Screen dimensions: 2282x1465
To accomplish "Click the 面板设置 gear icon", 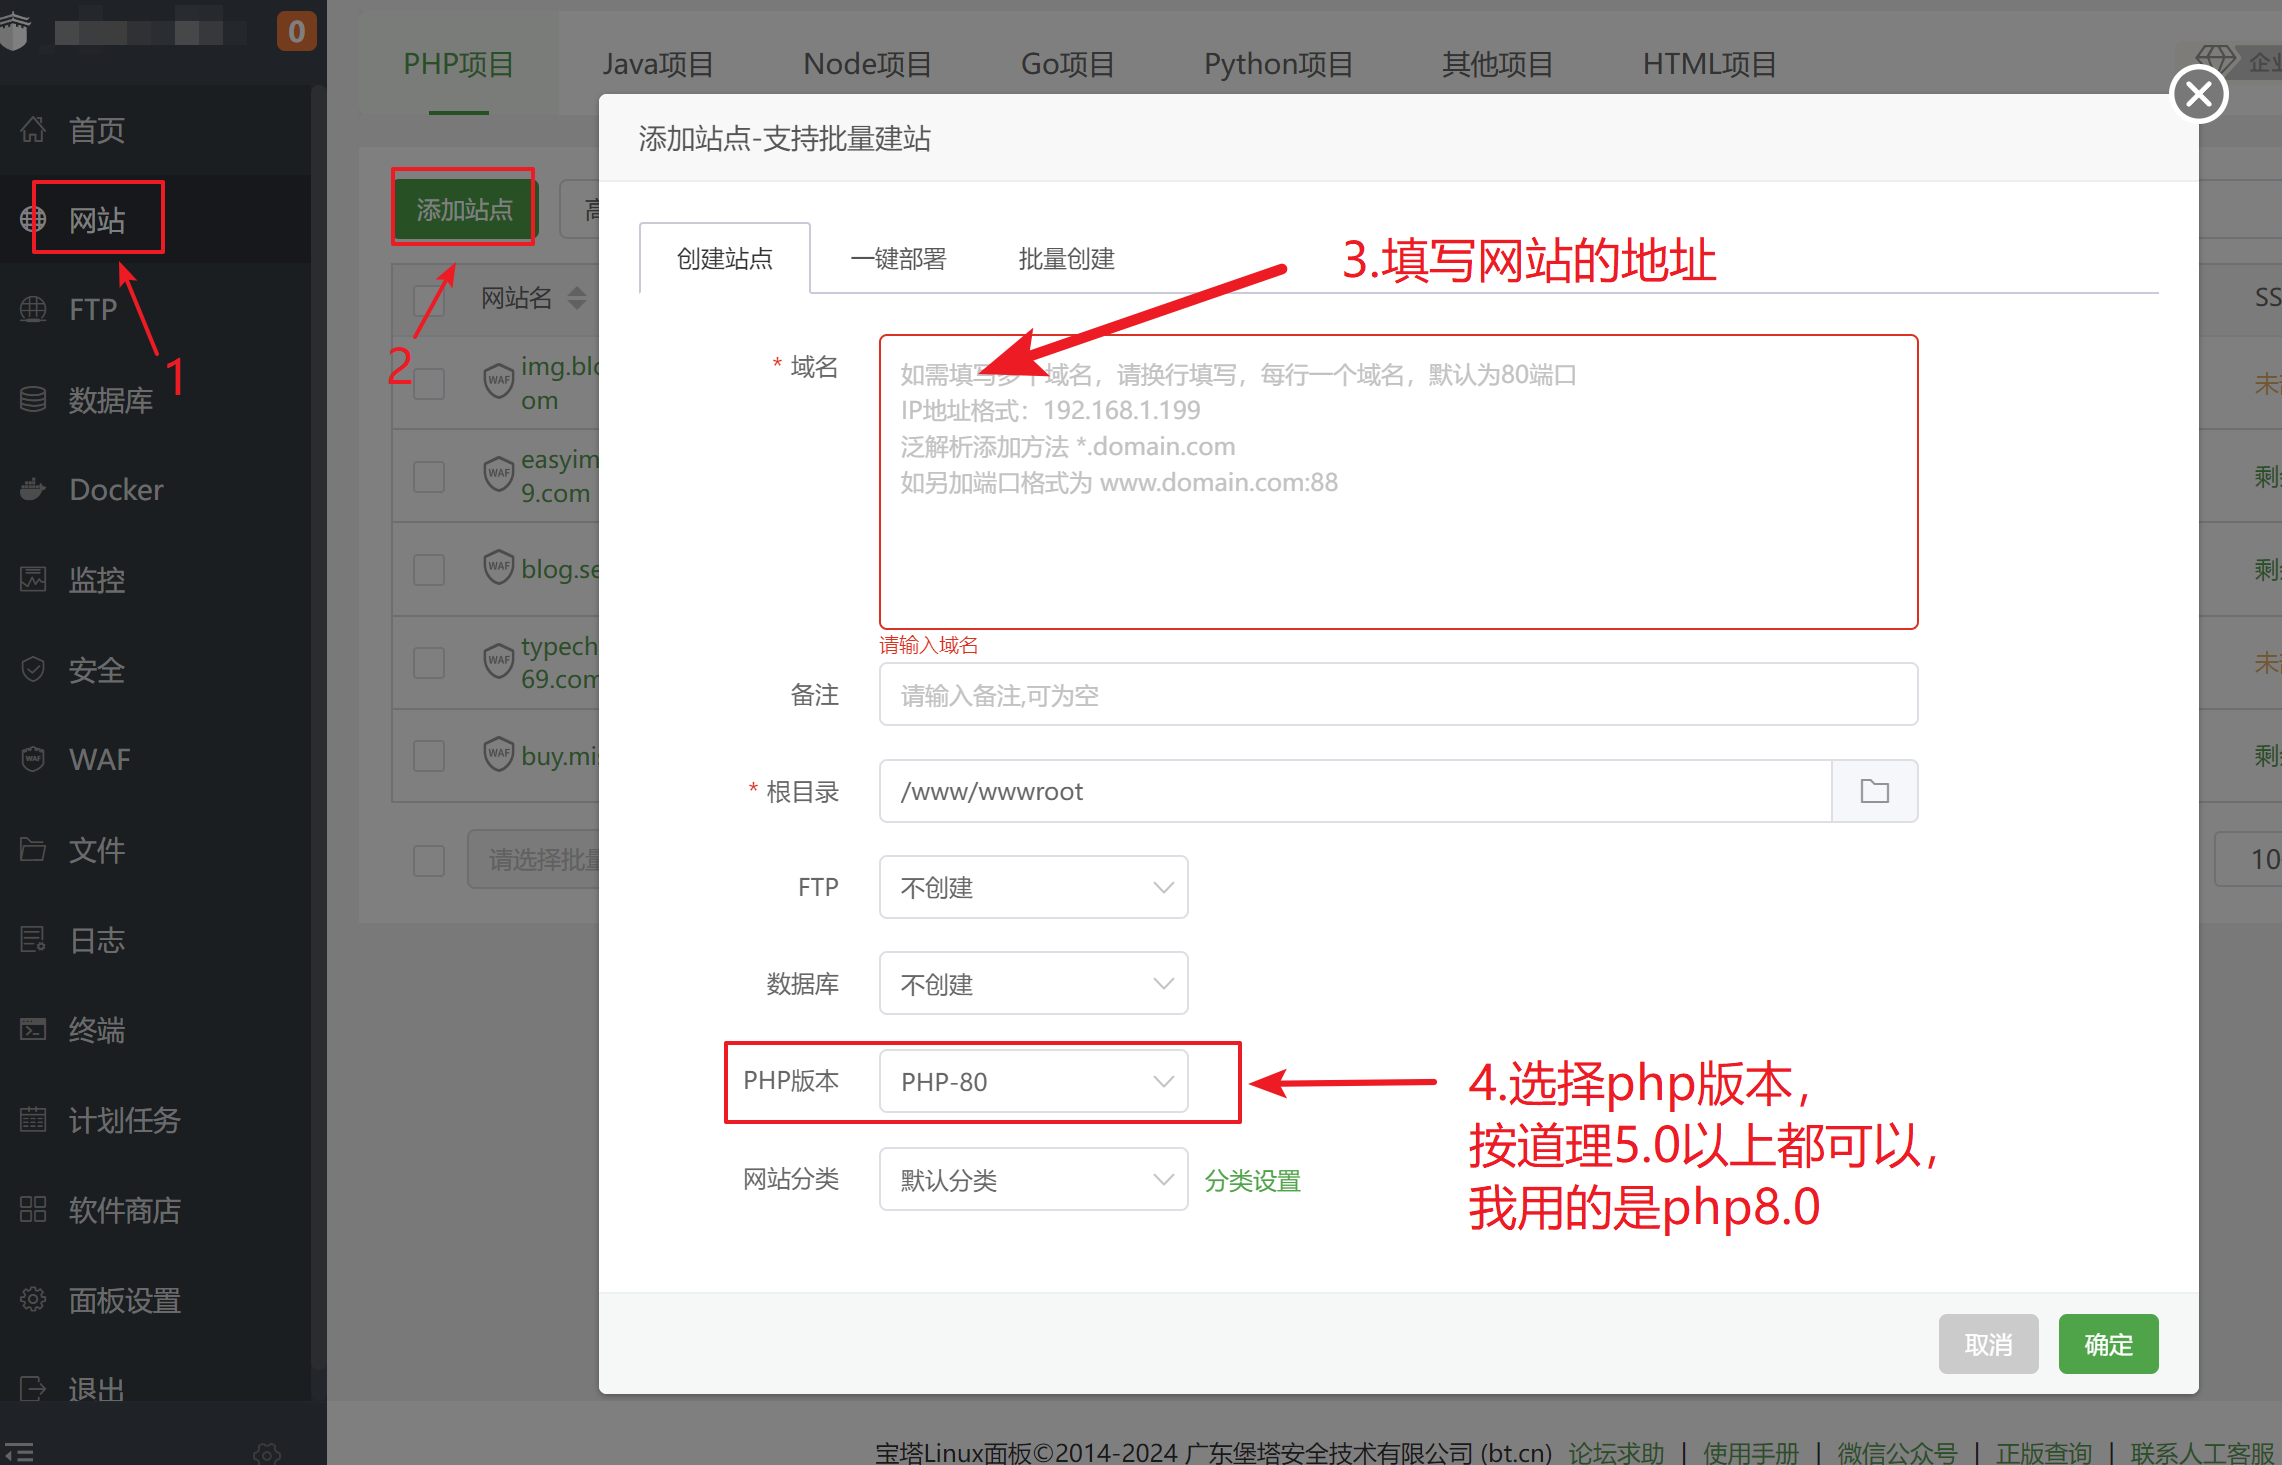I will 33,1299.
